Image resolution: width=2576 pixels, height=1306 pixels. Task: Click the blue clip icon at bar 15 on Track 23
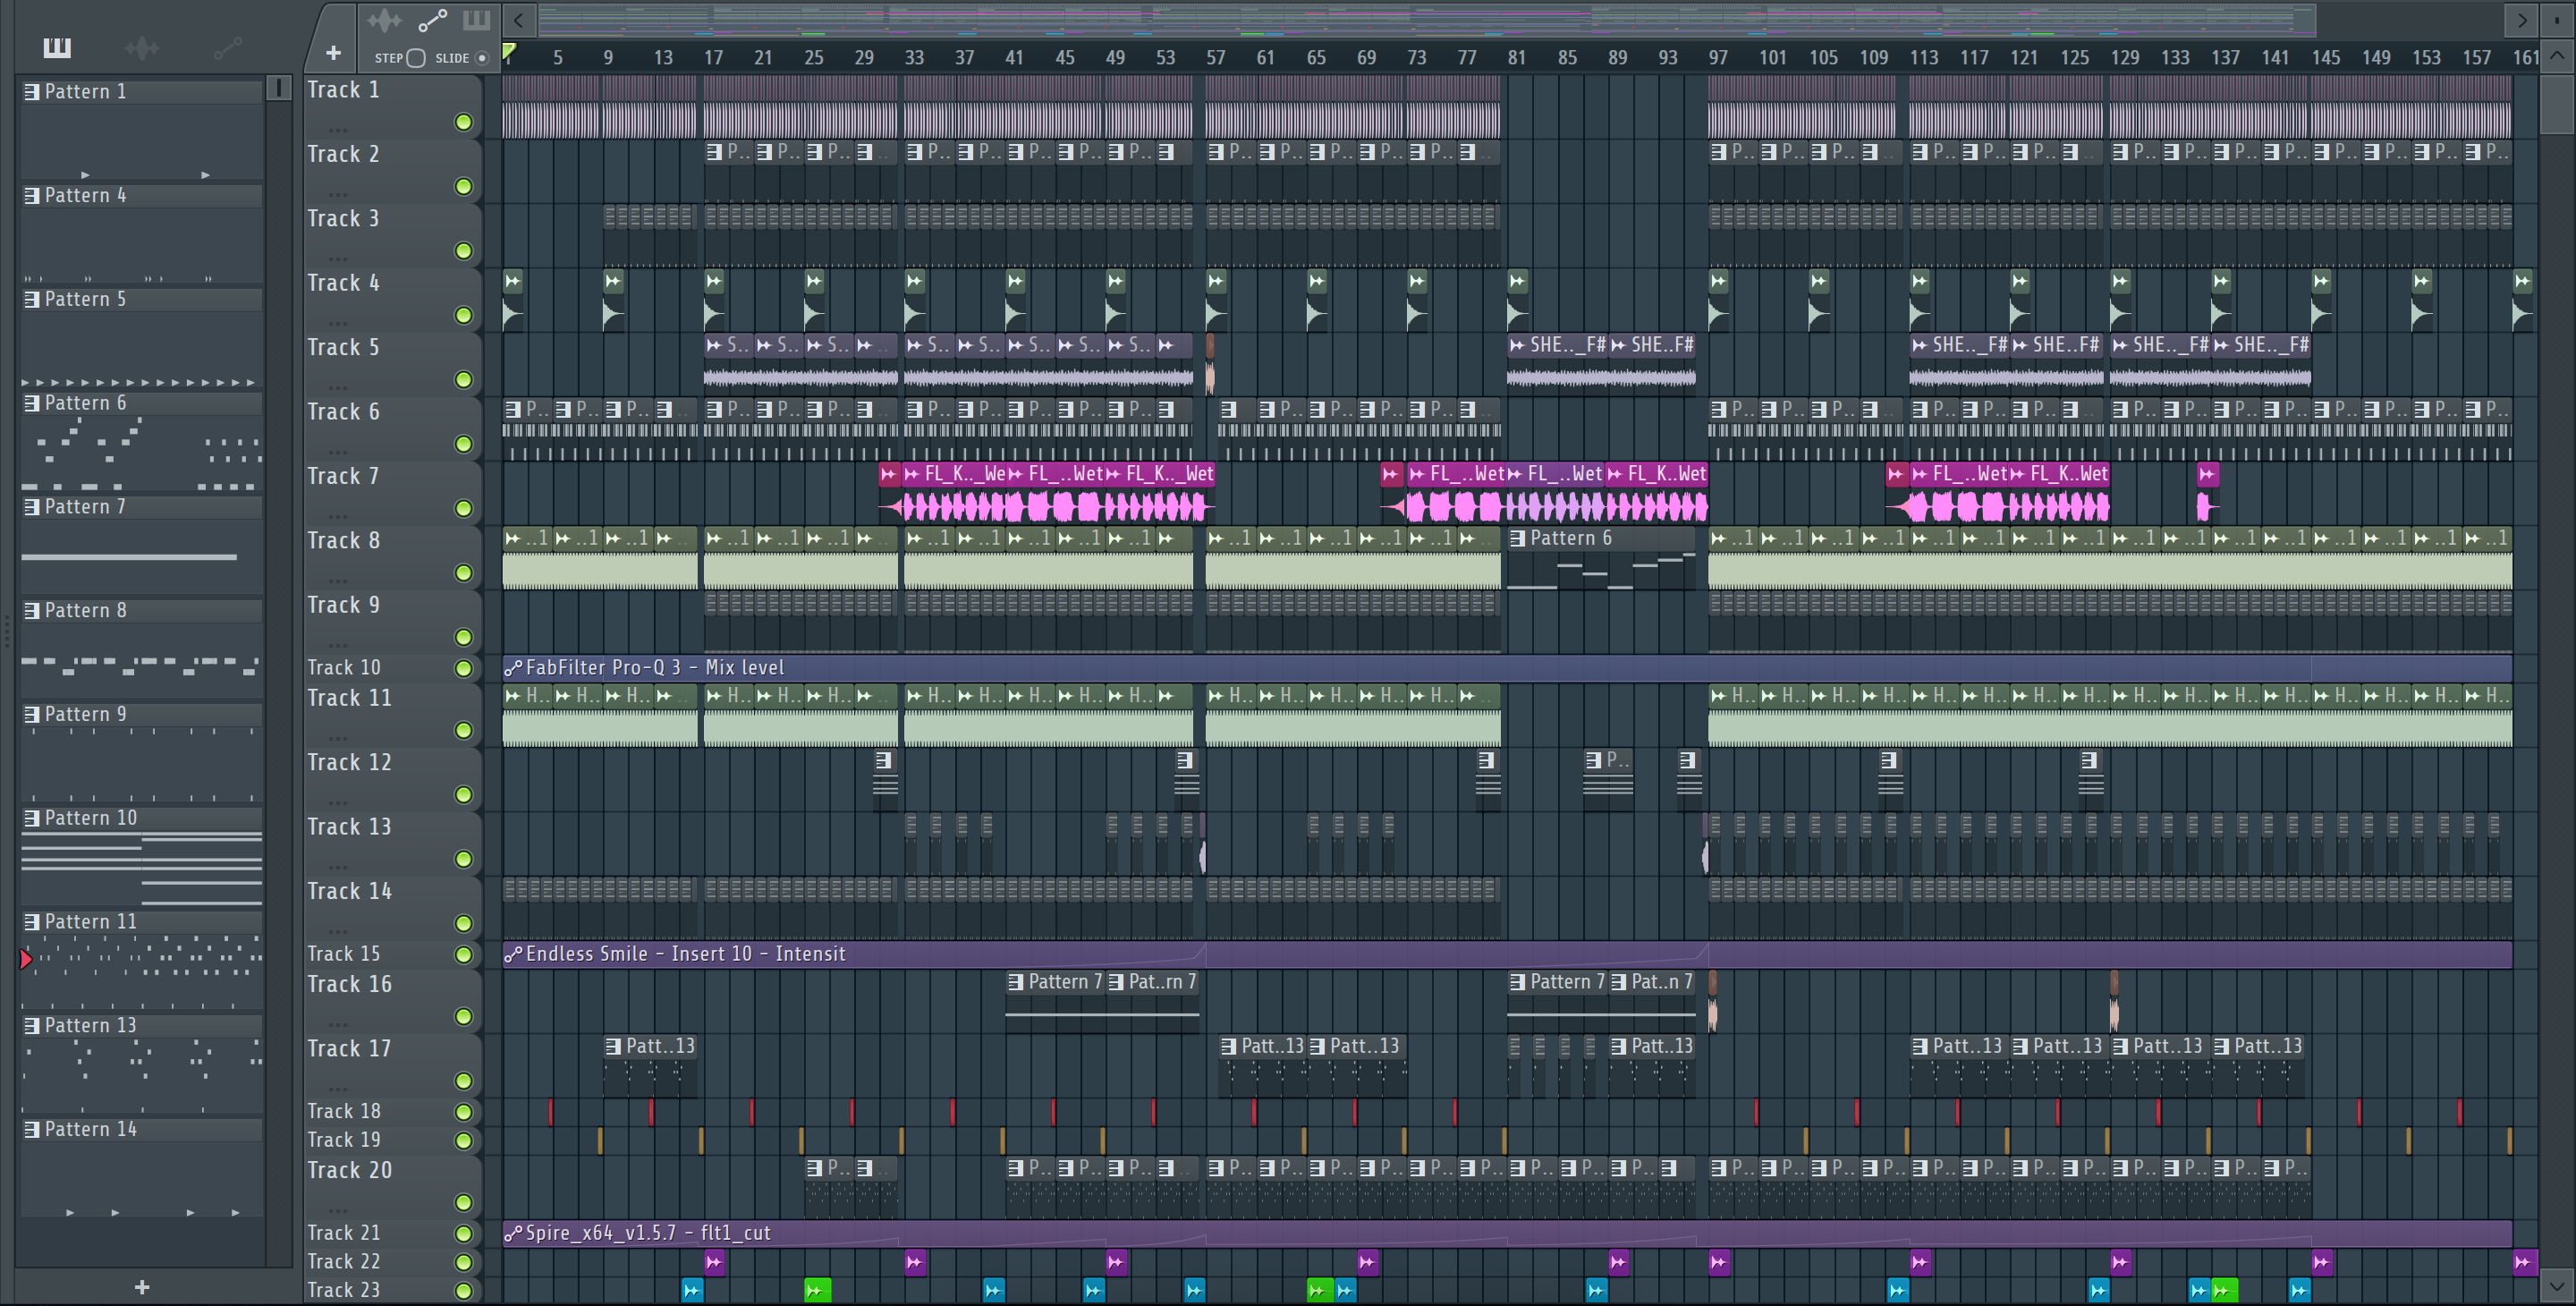pyautogui.click(x=692, y=1290)
